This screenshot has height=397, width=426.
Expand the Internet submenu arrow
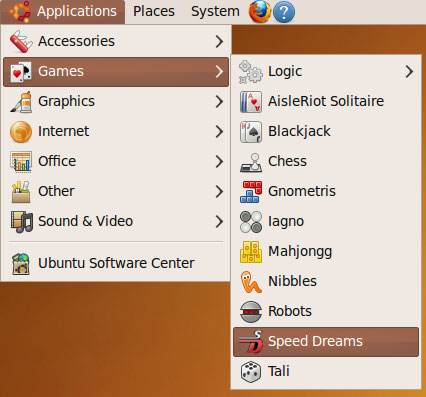[x=219, y=131]
